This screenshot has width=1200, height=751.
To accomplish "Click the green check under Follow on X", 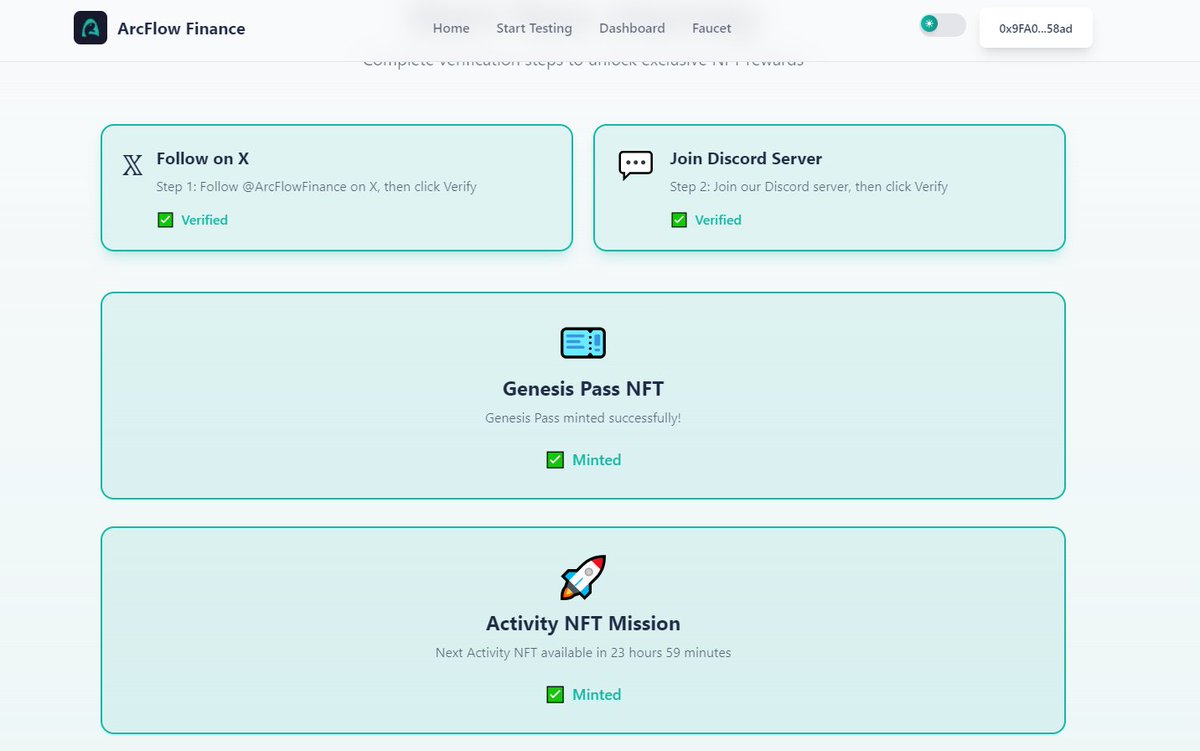I will point(166,220).
